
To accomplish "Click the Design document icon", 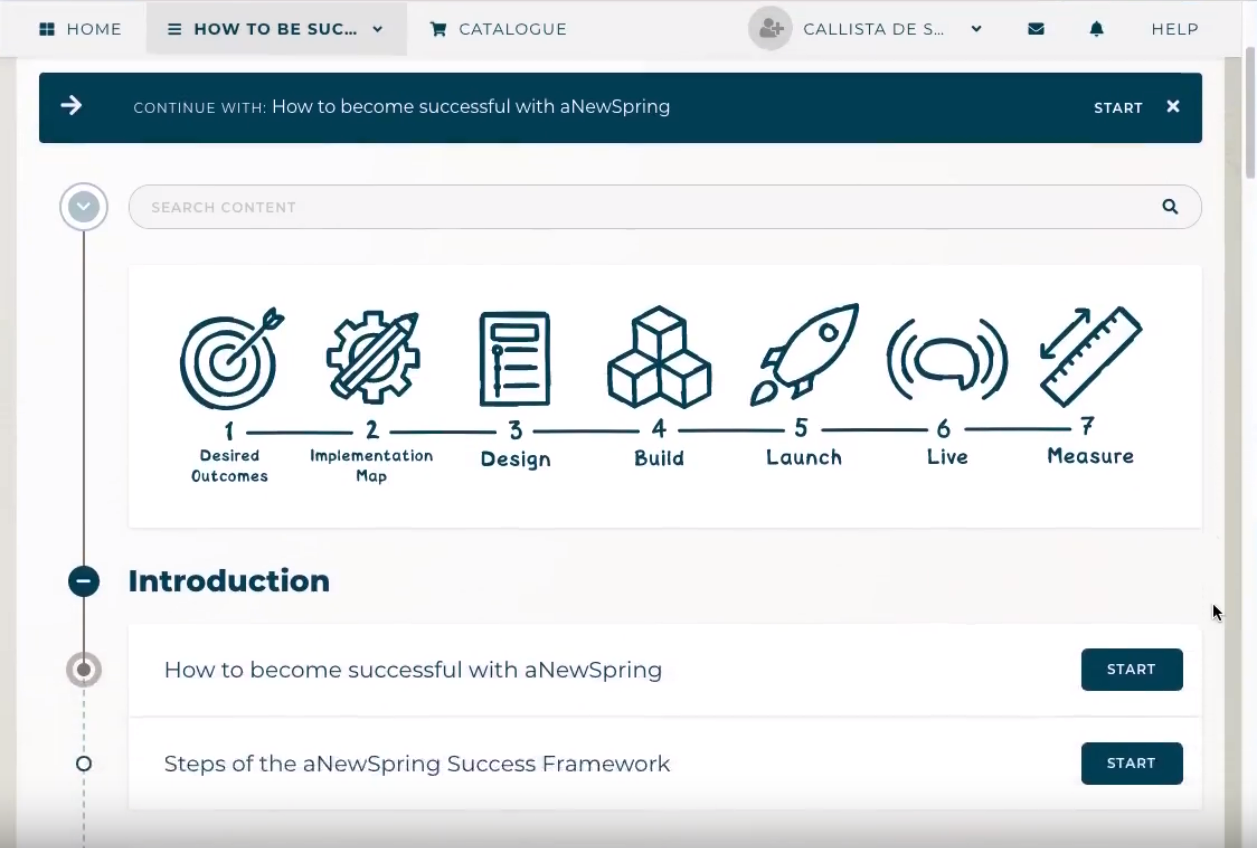I will coord(515,358).
